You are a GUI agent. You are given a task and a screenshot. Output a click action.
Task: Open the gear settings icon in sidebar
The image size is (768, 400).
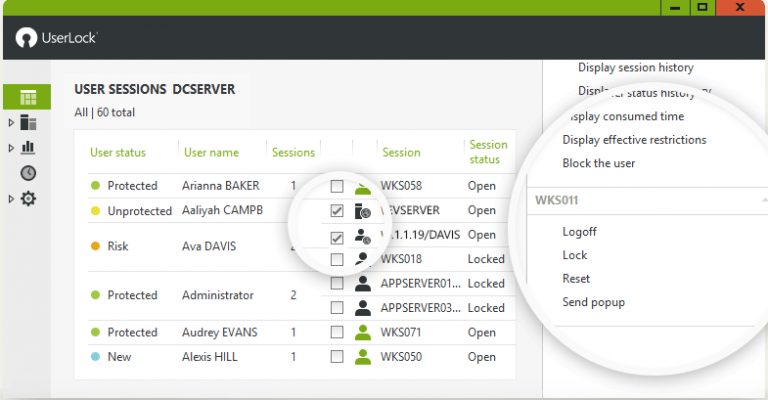pyautogui.click(x=28, y=199)
